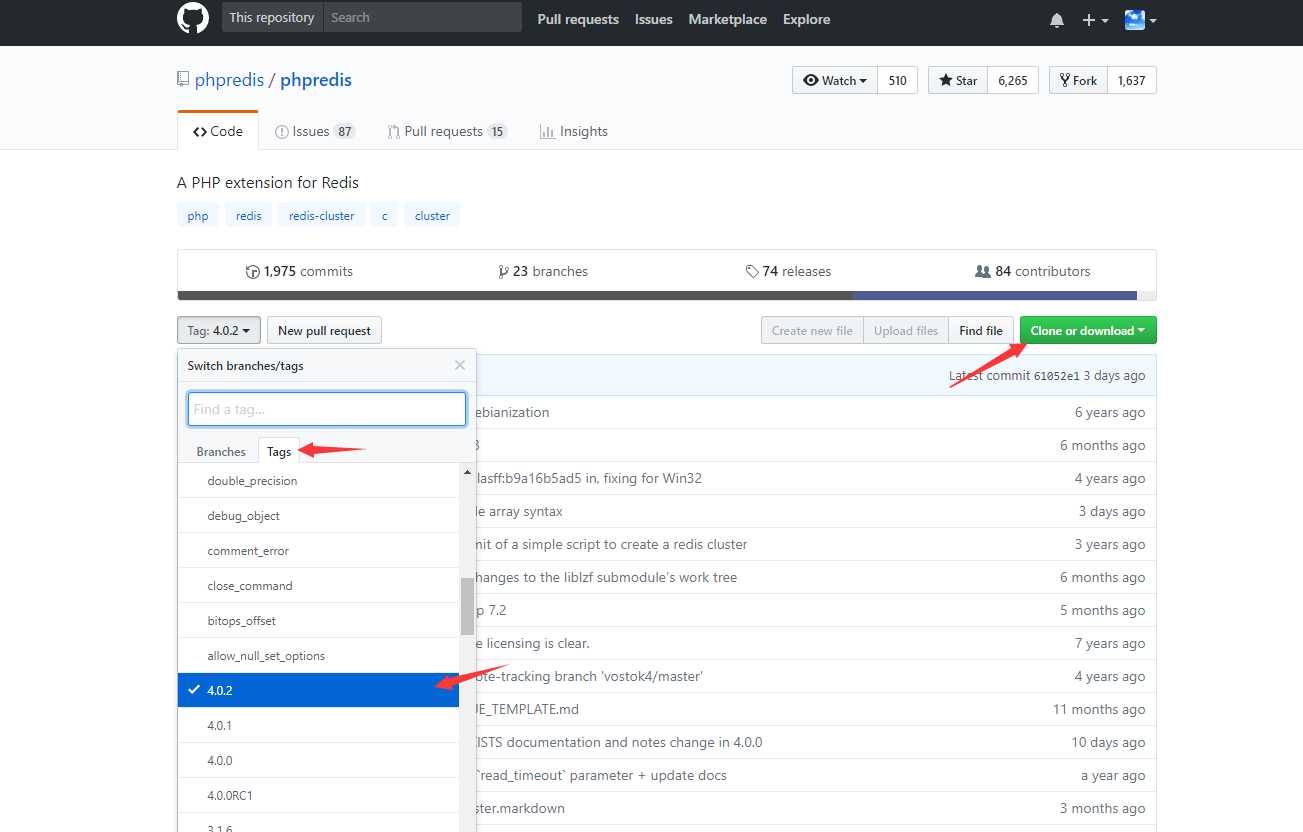Select the 4.0.1 tag

318,725
